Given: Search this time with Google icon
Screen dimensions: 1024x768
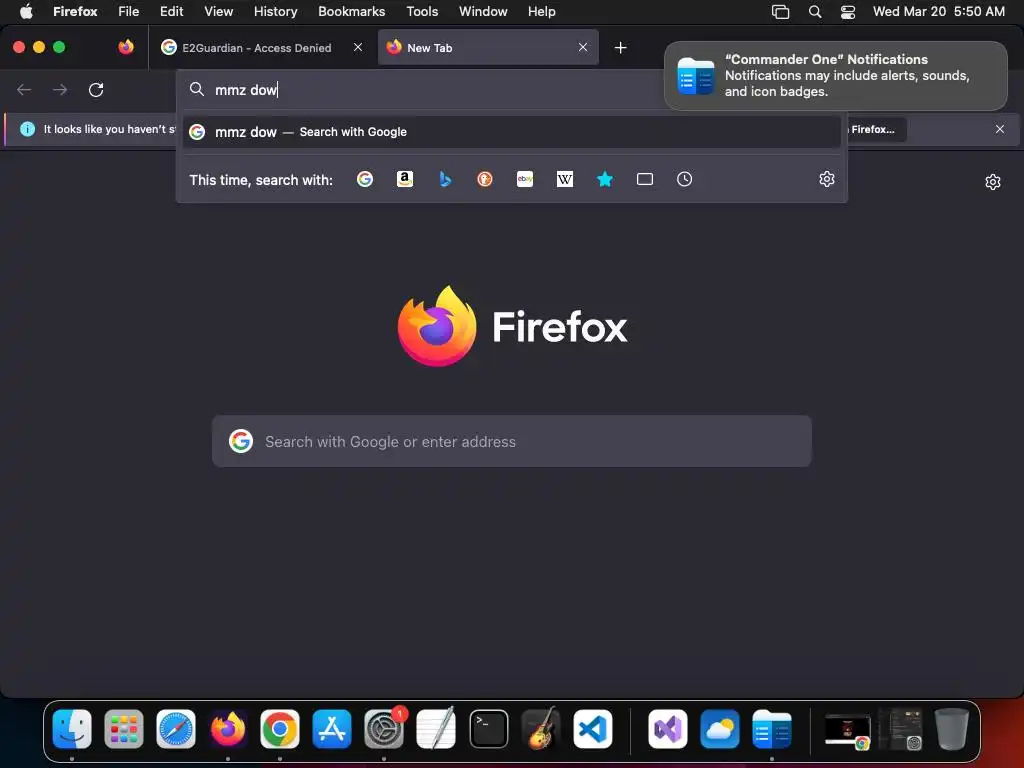Looking at the screenshot, I should click(x=365, y=179).
